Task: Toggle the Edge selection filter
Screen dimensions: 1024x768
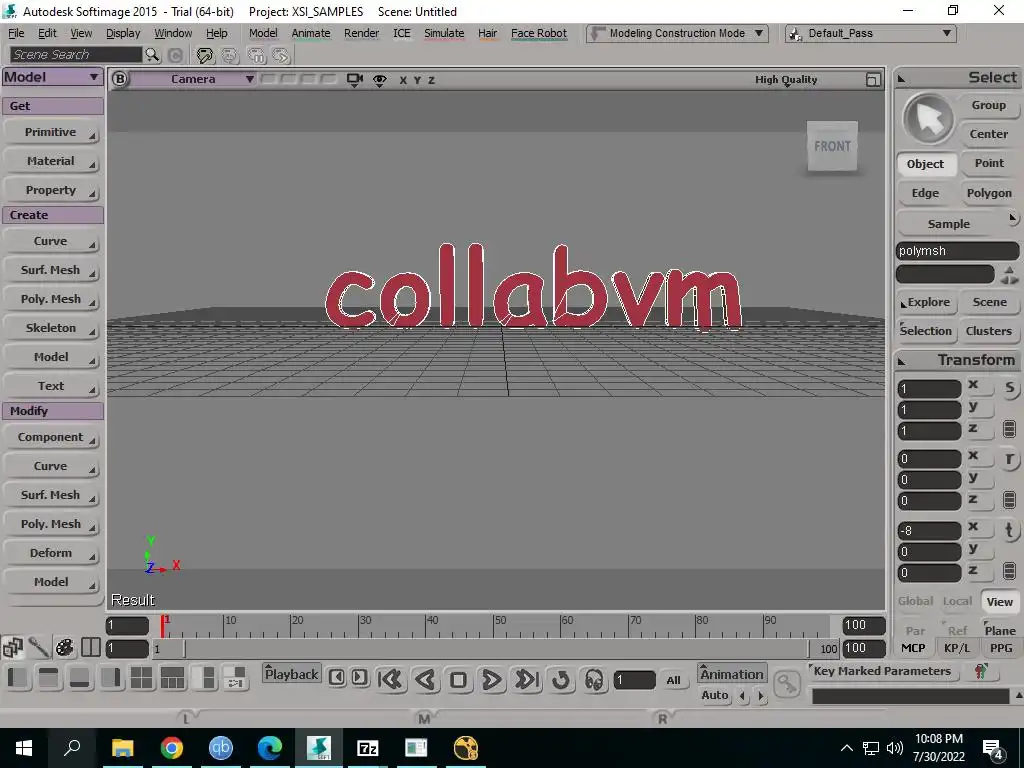Action: coord(925,193)
